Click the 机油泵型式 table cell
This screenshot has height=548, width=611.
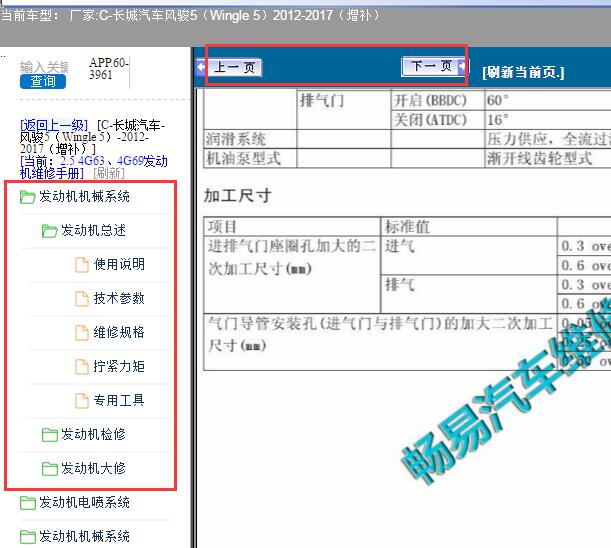point(250,158)
